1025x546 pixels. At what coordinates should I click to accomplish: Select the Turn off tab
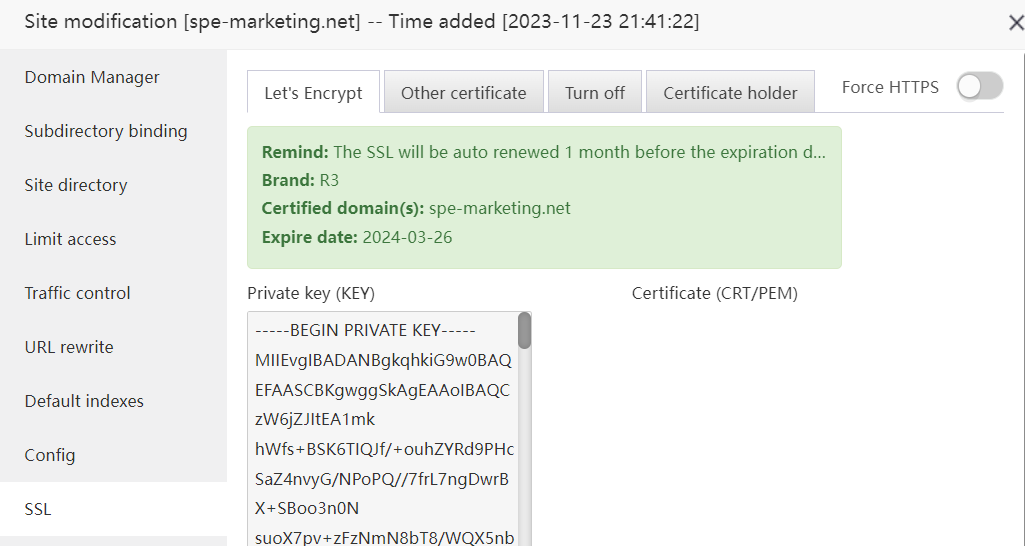click(594, 93)
